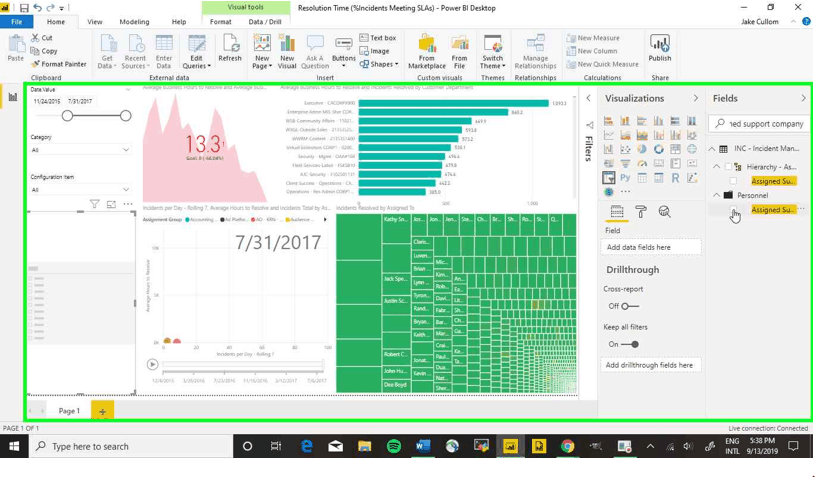
Task: Collapse the INC - Incident Man... table
Action: click(712, 149)
